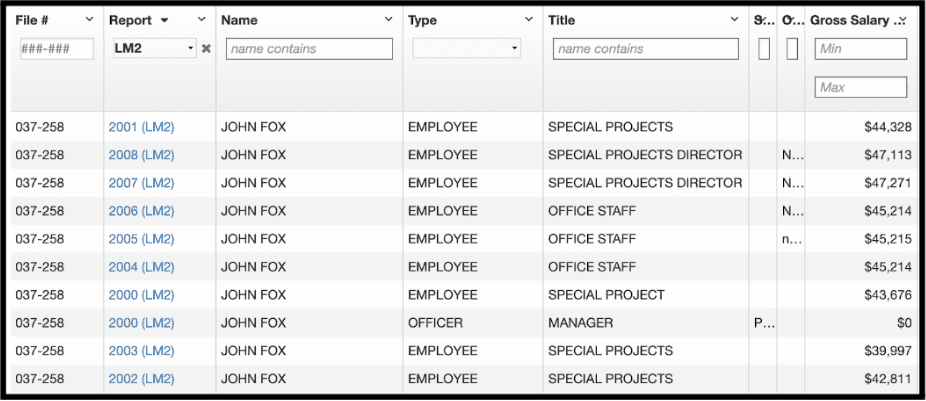
Task: Click the Gross Salary Min field
Action: point(861,48)
